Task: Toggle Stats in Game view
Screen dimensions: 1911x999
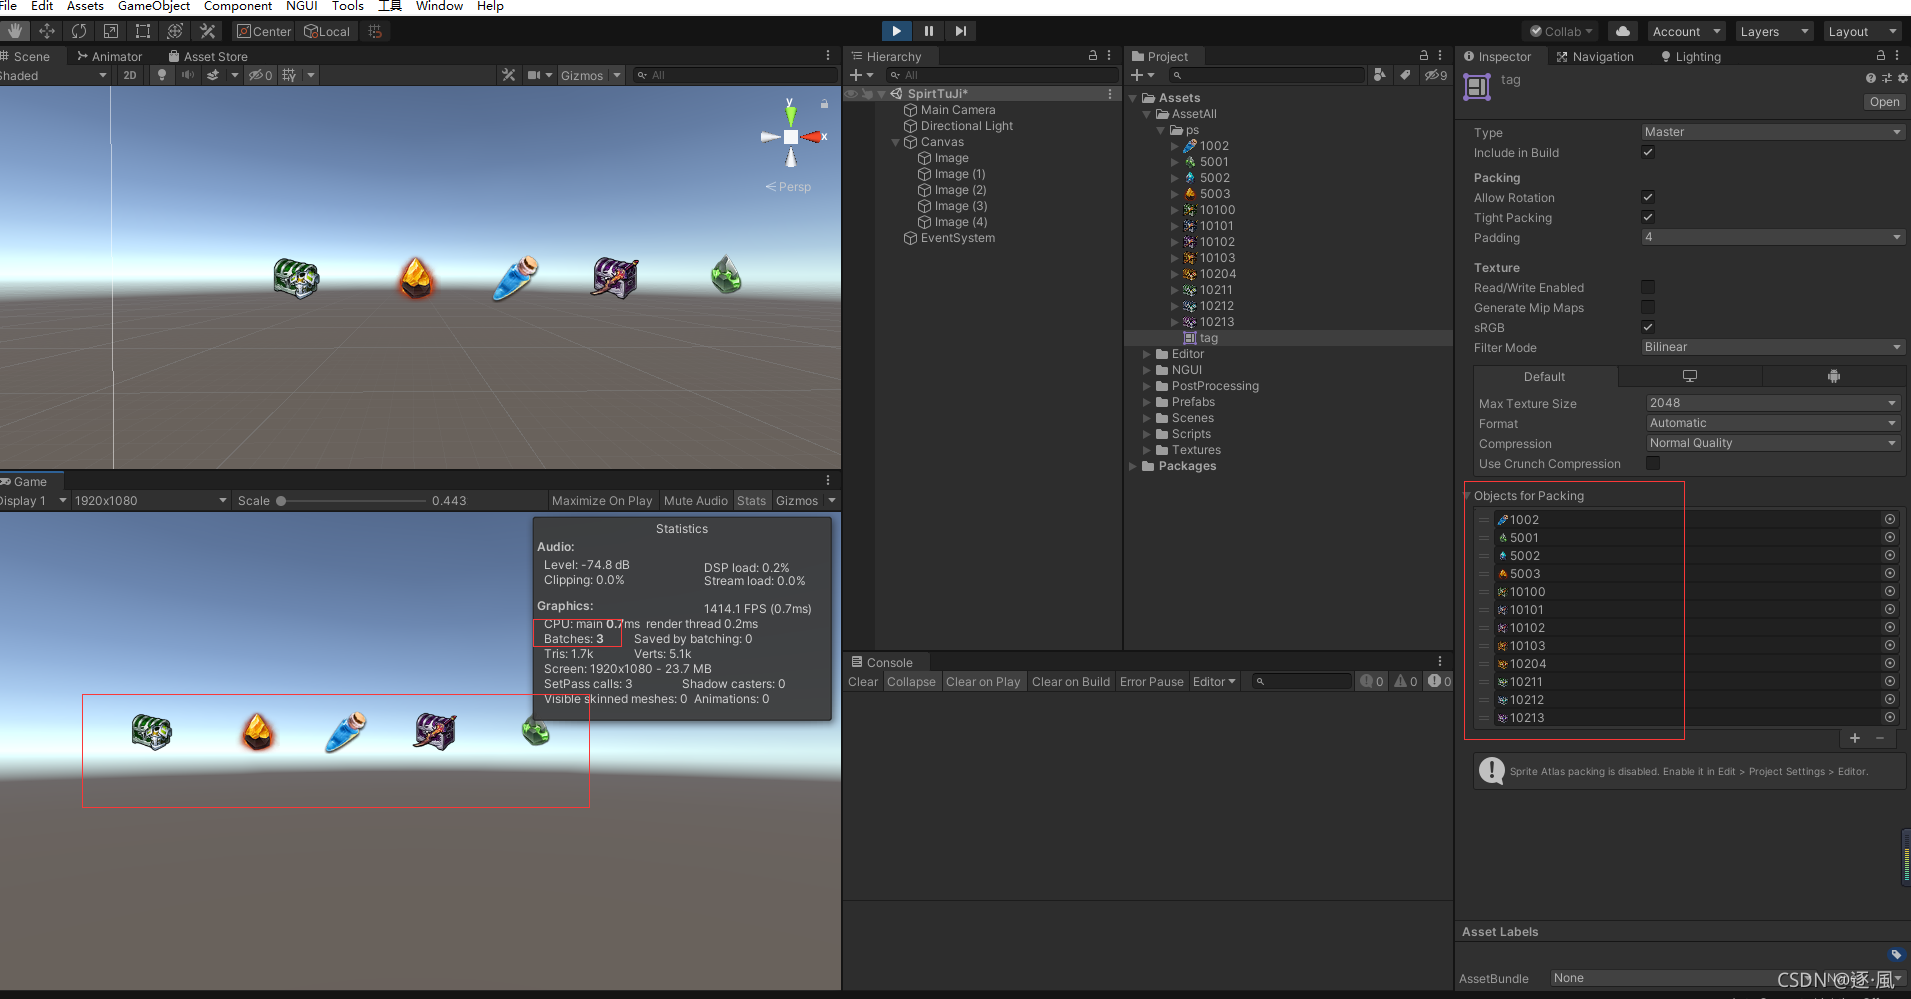Action: point(751,500)
